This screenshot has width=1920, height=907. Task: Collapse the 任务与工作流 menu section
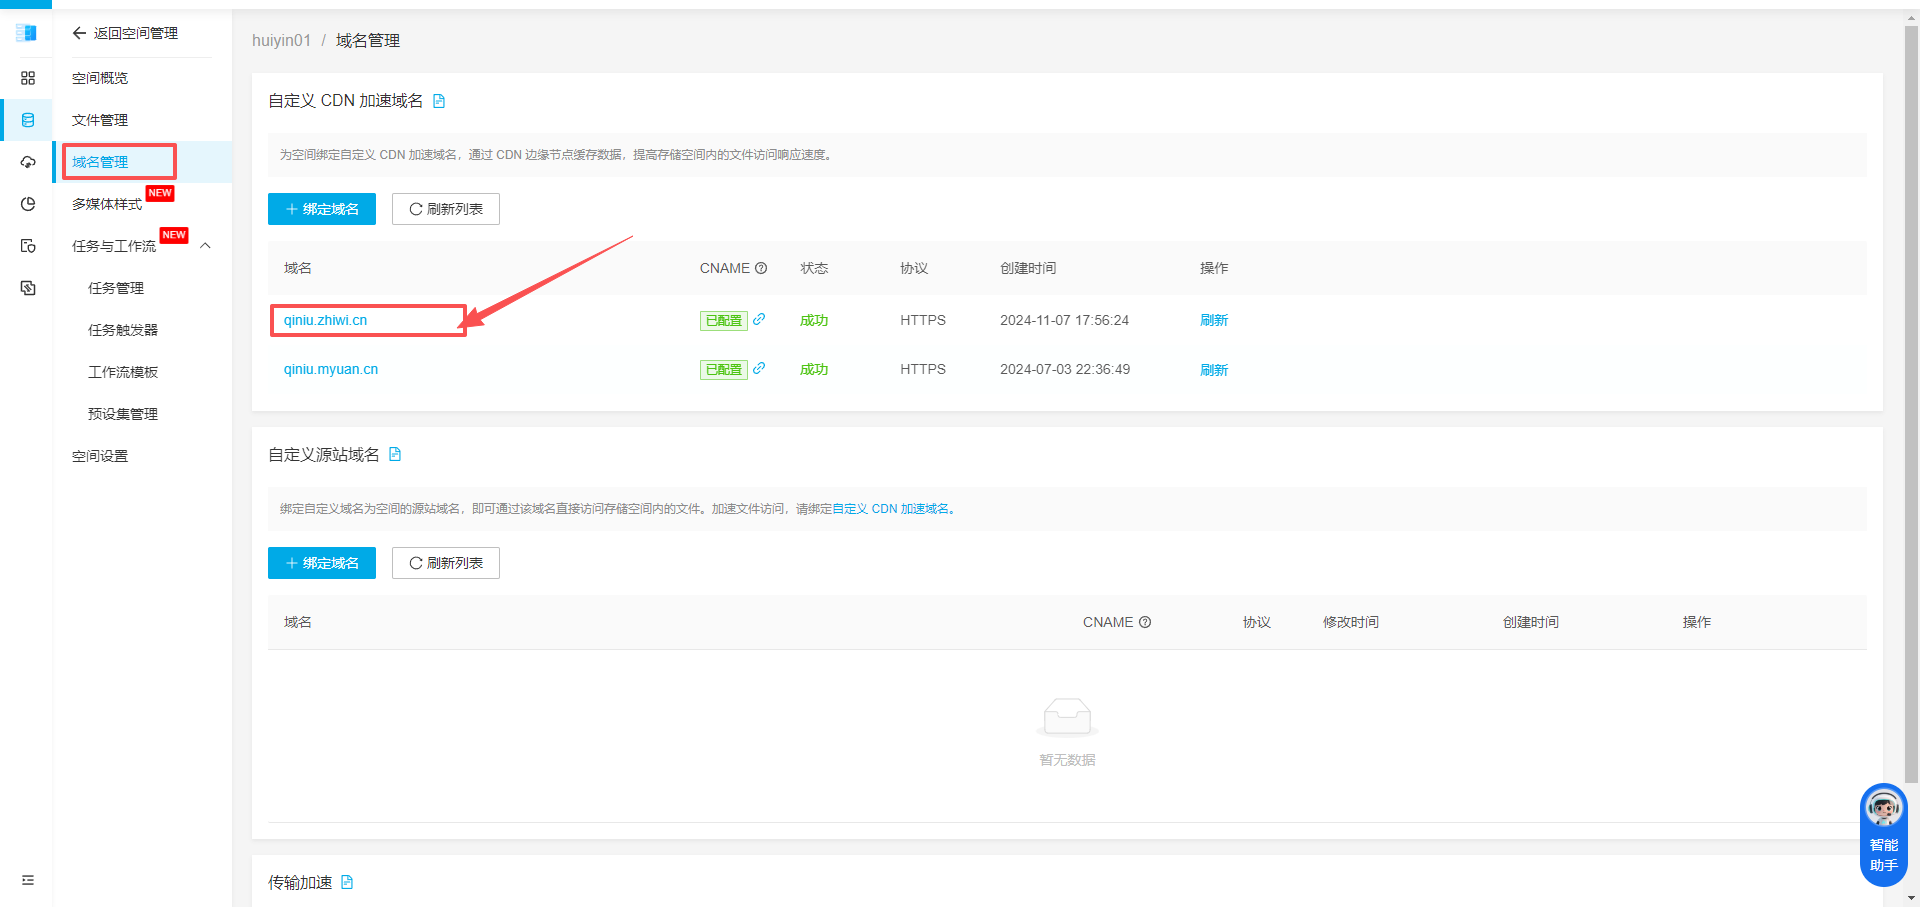pos(206,246)
